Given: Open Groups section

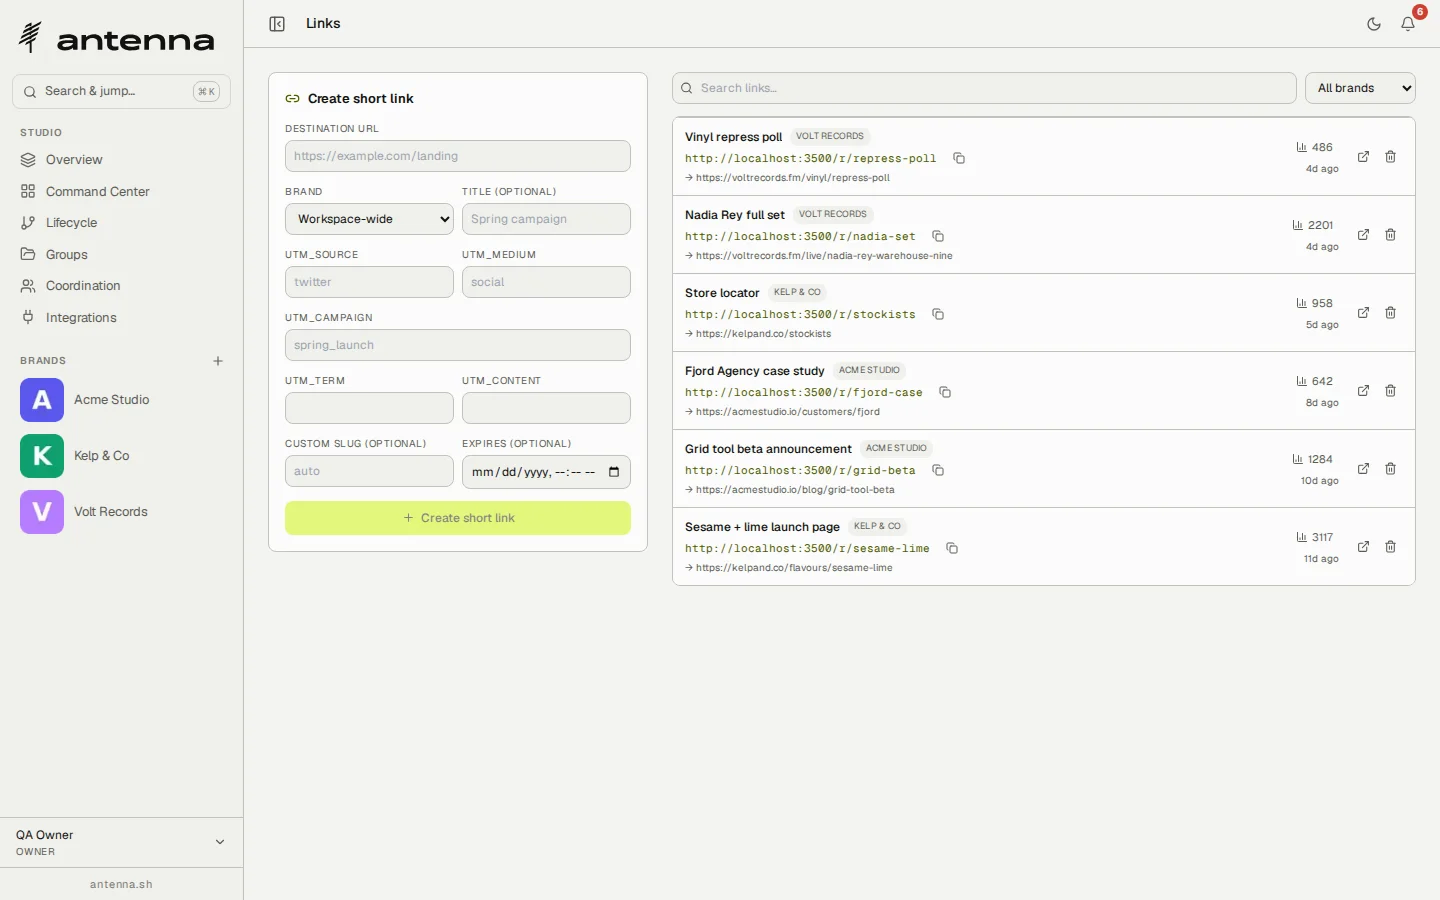Looking at the screenshot, I should click(121, 255).
